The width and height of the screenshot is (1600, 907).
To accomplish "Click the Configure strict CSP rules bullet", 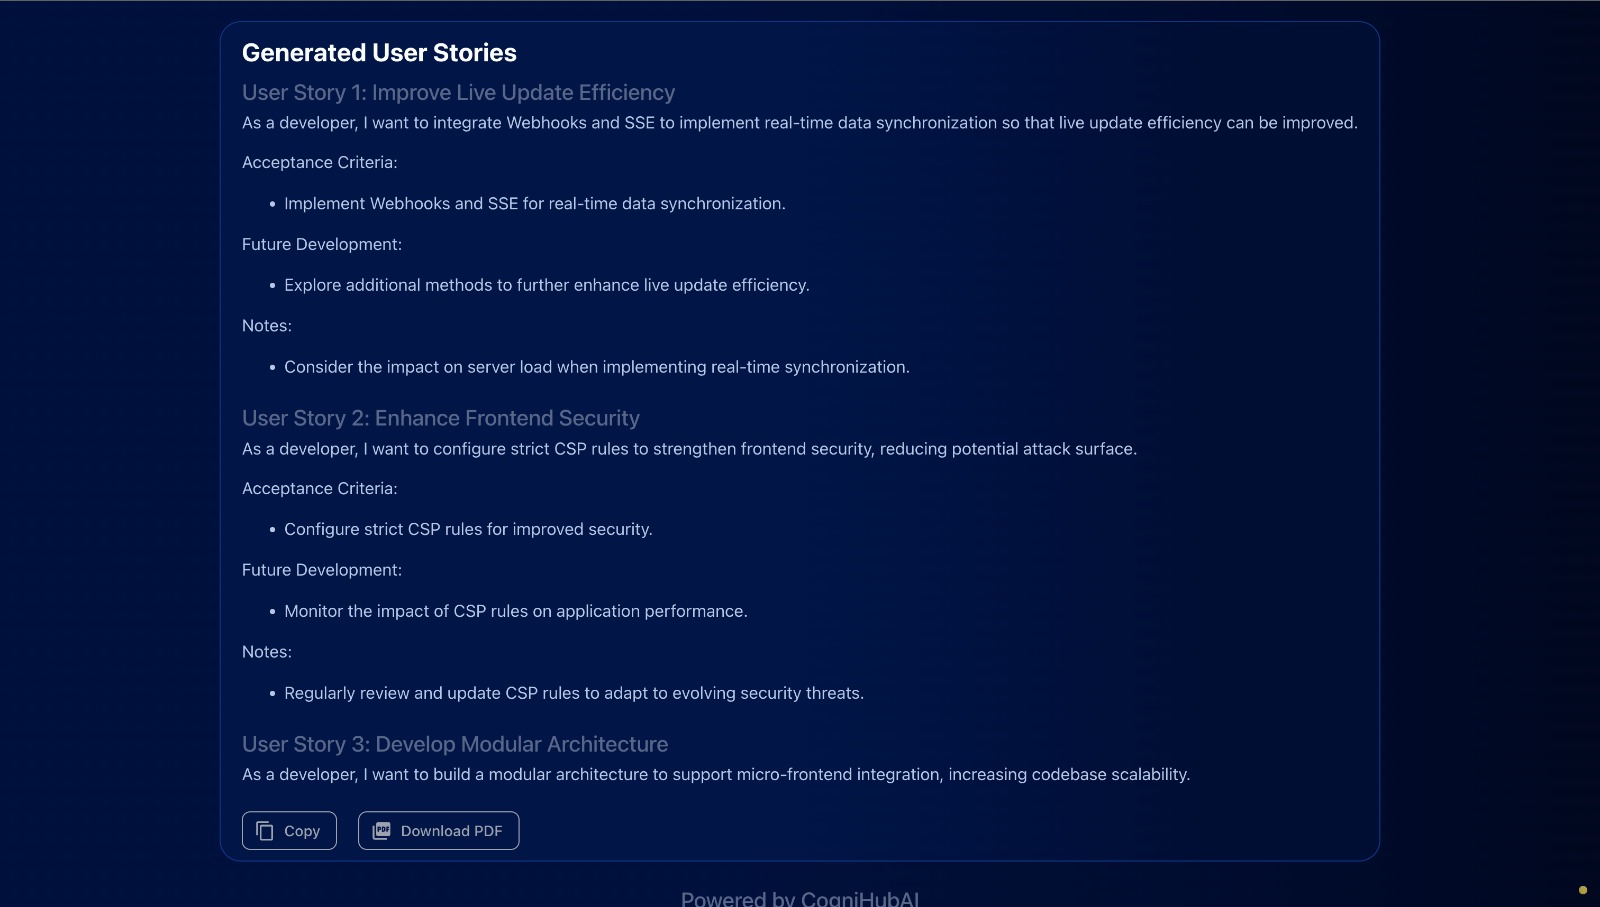I will (x=468, y=530).
